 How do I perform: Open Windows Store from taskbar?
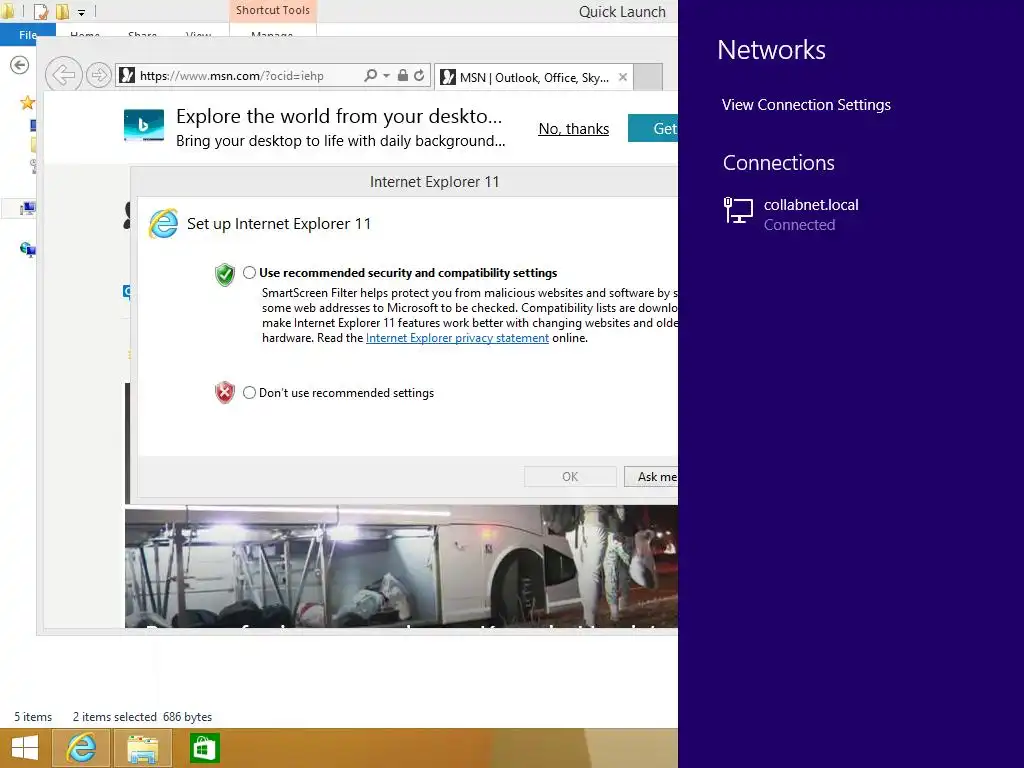coord(204,748)
